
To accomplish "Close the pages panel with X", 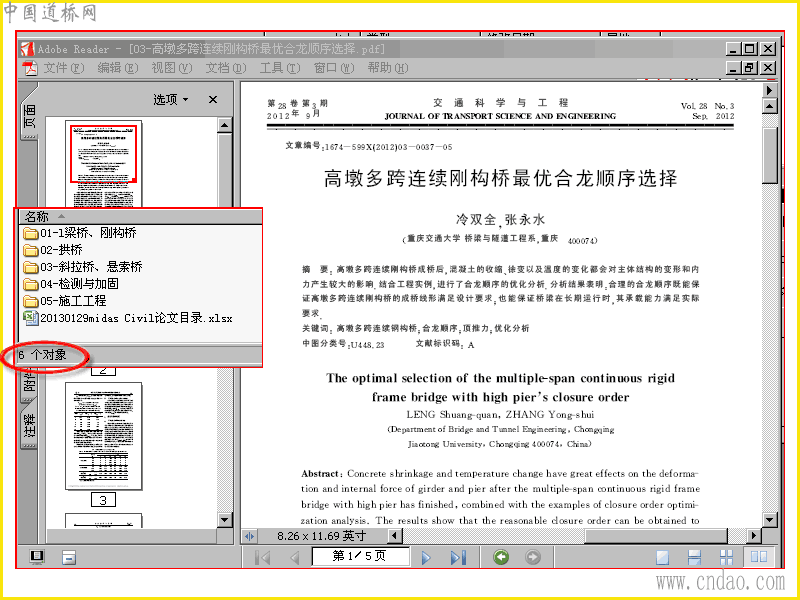I will pyautogui.click(x=213, y=99).
